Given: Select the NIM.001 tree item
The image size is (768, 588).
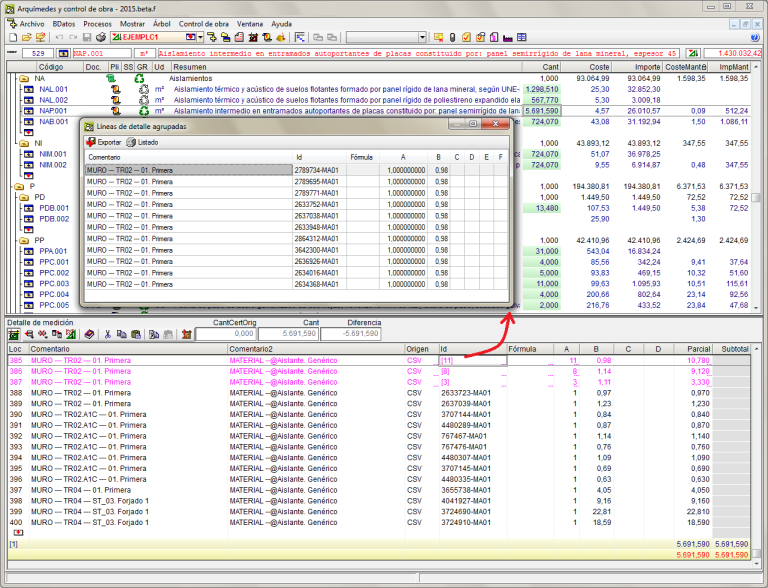Looking at the screenshot, I should click(53, 154).
